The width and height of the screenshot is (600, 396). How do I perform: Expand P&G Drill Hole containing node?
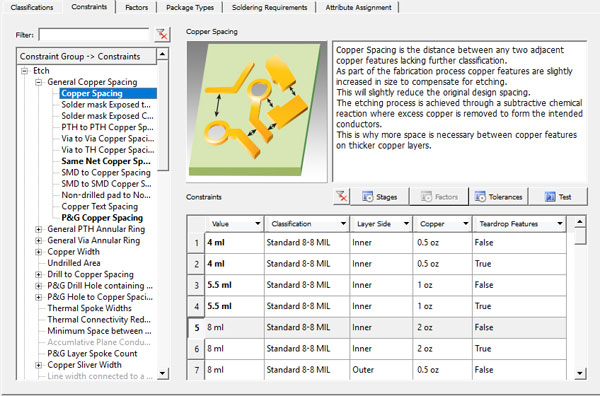pos(38,286)
